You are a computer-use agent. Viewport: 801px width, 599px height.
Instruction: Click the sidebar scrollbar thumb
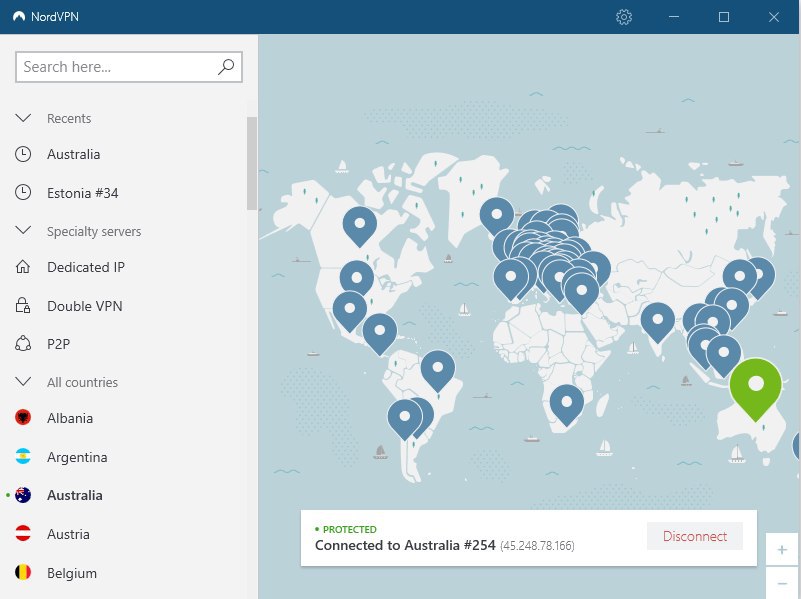(x=251, y=163)
